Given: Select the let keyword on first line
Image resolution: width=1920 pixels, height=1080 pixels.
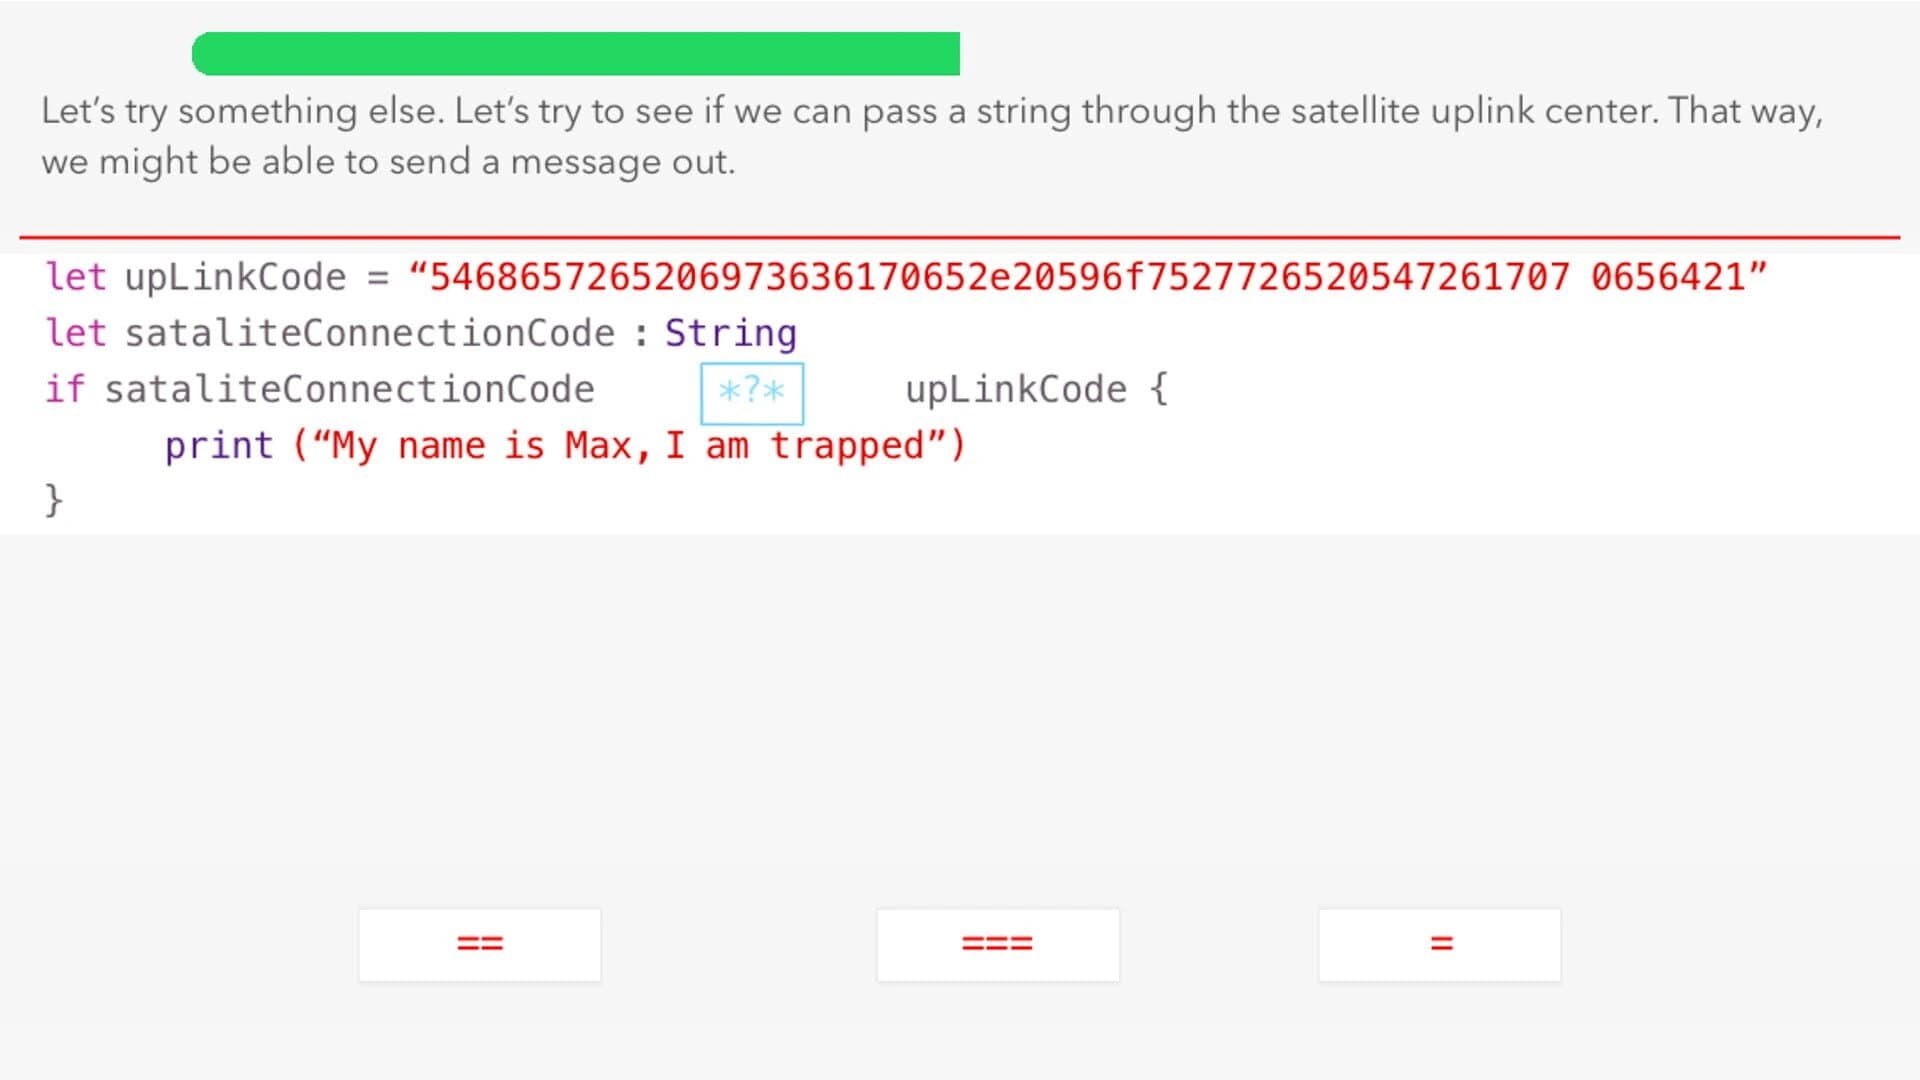Looking at the screenshot, I should pyautogui.click(x=75, y=276).
